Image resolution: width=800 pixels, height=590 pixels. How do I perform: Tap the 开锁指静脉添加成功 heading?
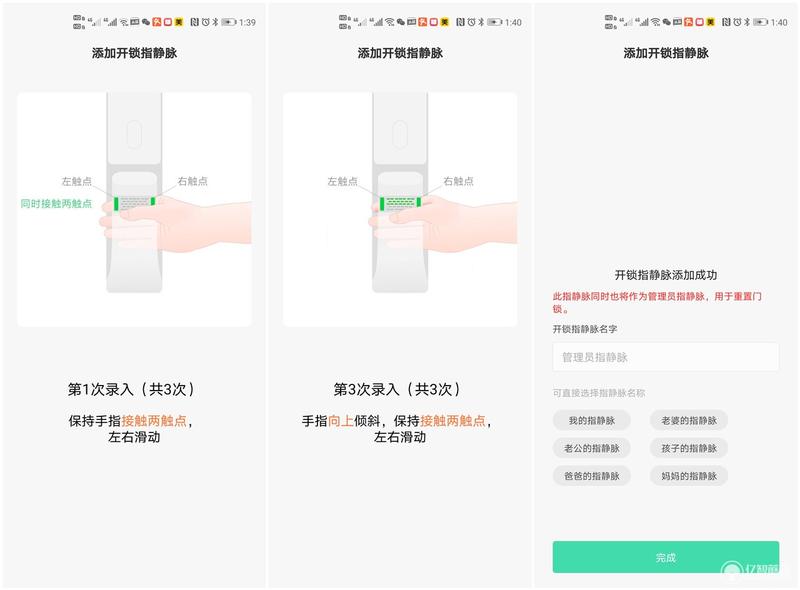click(x=665, y=275)
